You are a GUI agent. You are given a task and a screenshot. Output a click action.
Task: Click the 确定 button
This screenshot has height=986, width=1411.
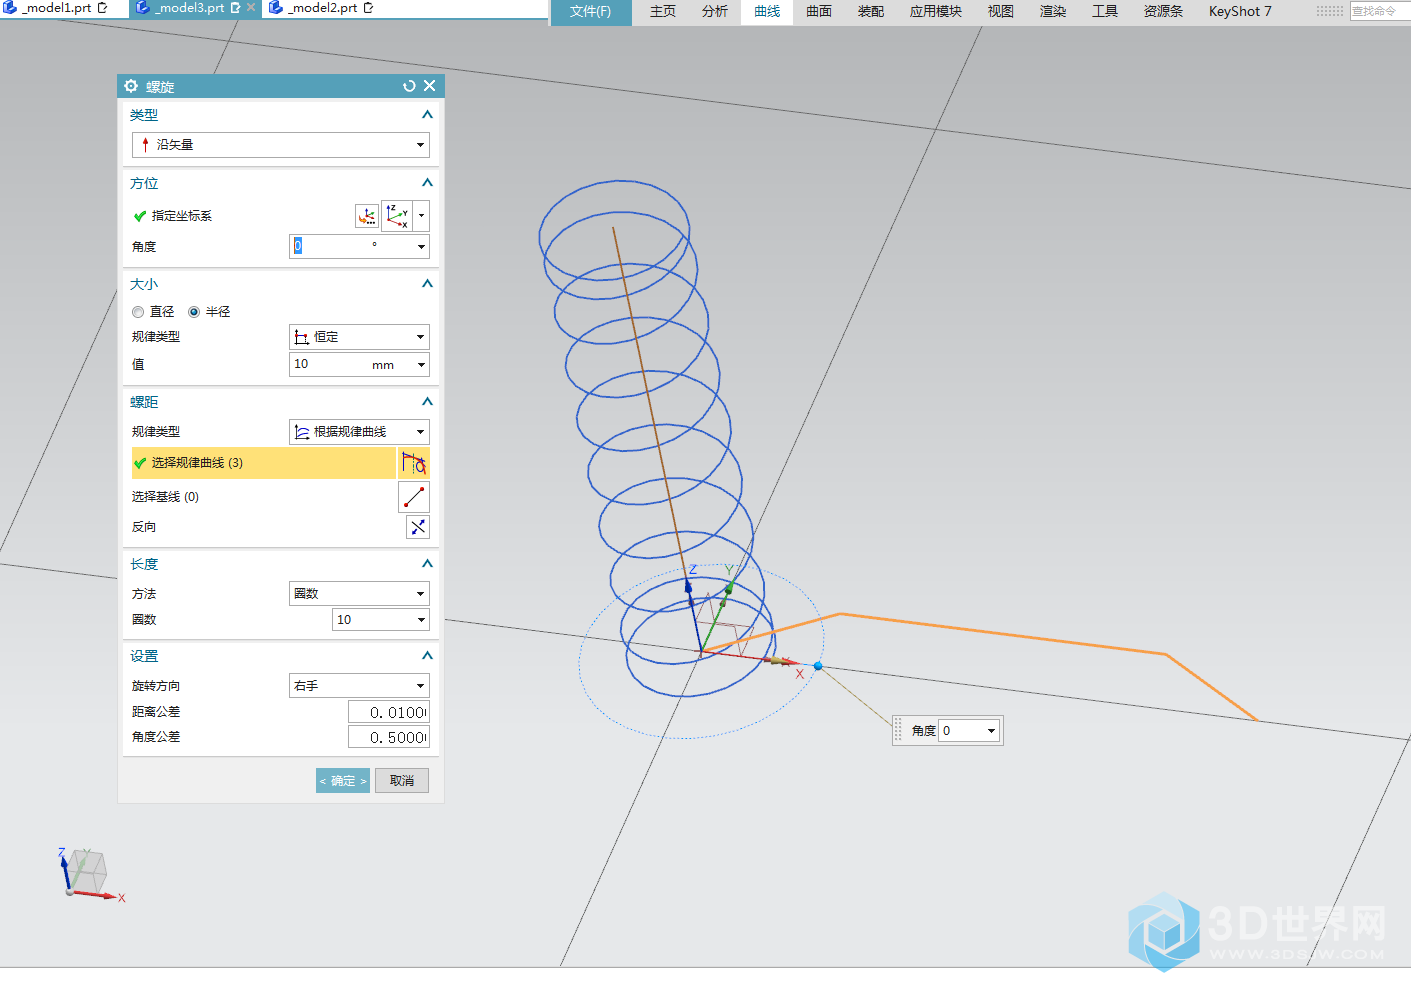tap(343, 781)
